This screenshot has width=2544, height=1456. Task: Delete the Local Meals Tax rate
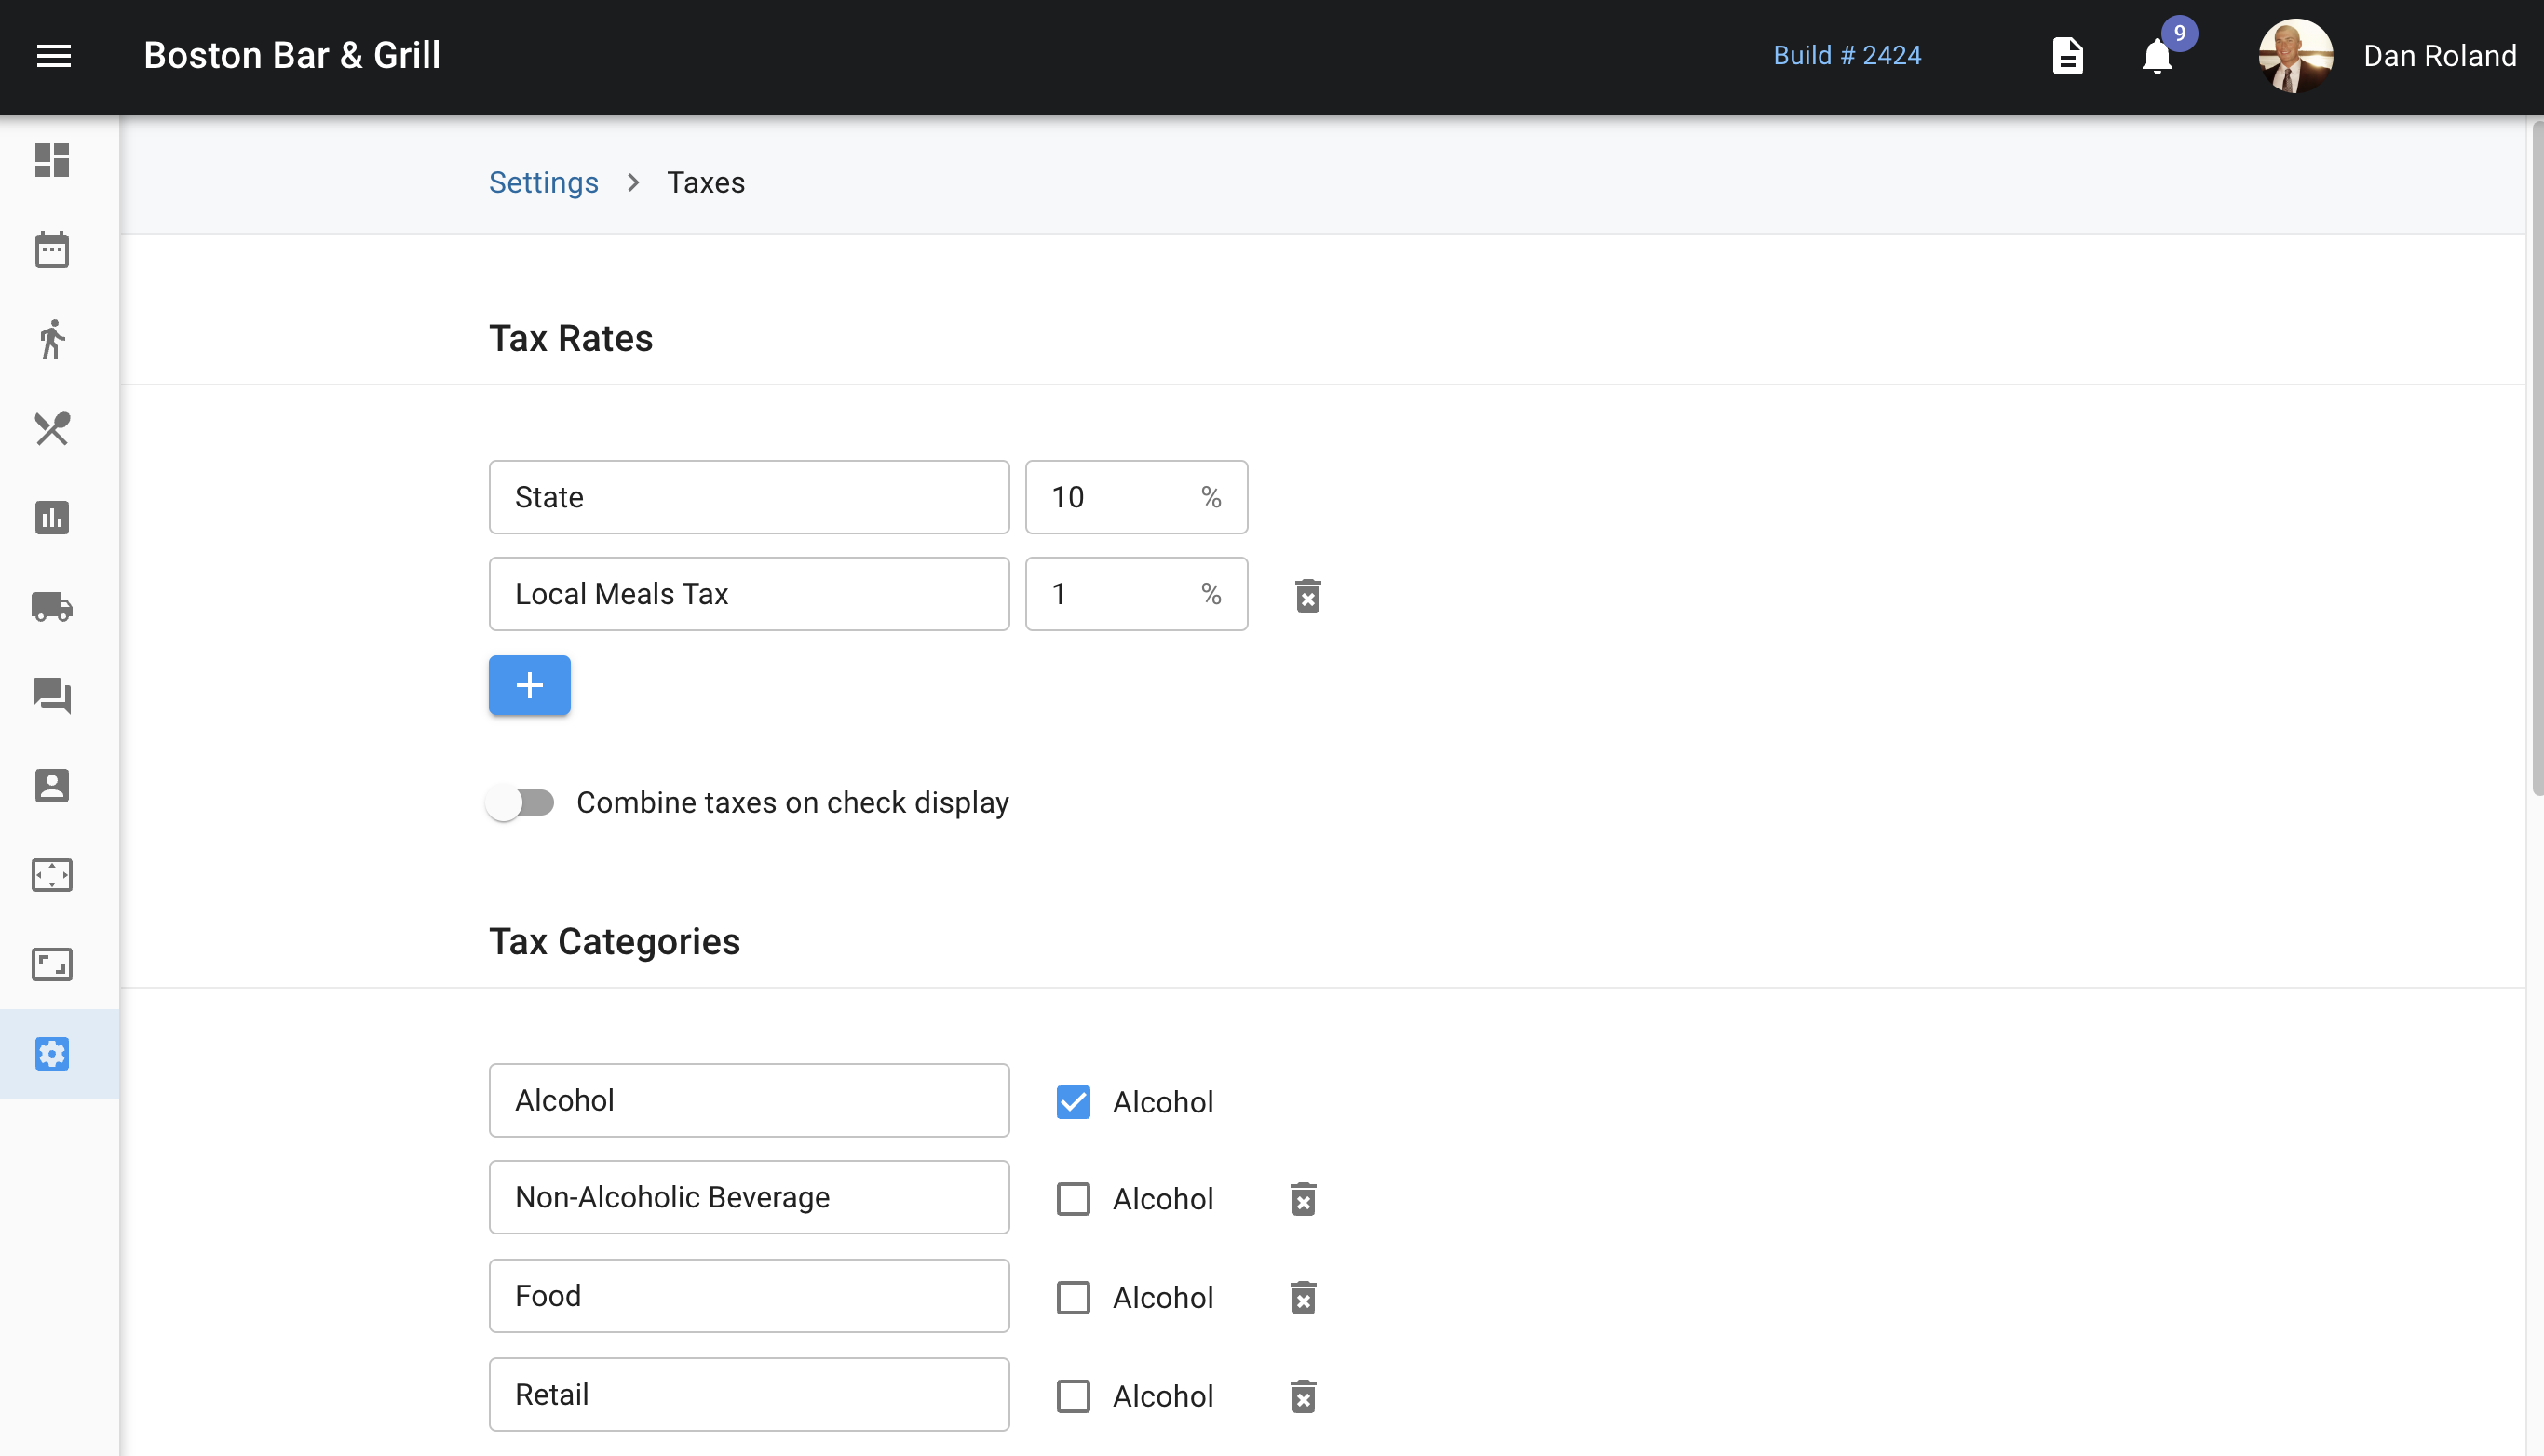click(1308, 595)
